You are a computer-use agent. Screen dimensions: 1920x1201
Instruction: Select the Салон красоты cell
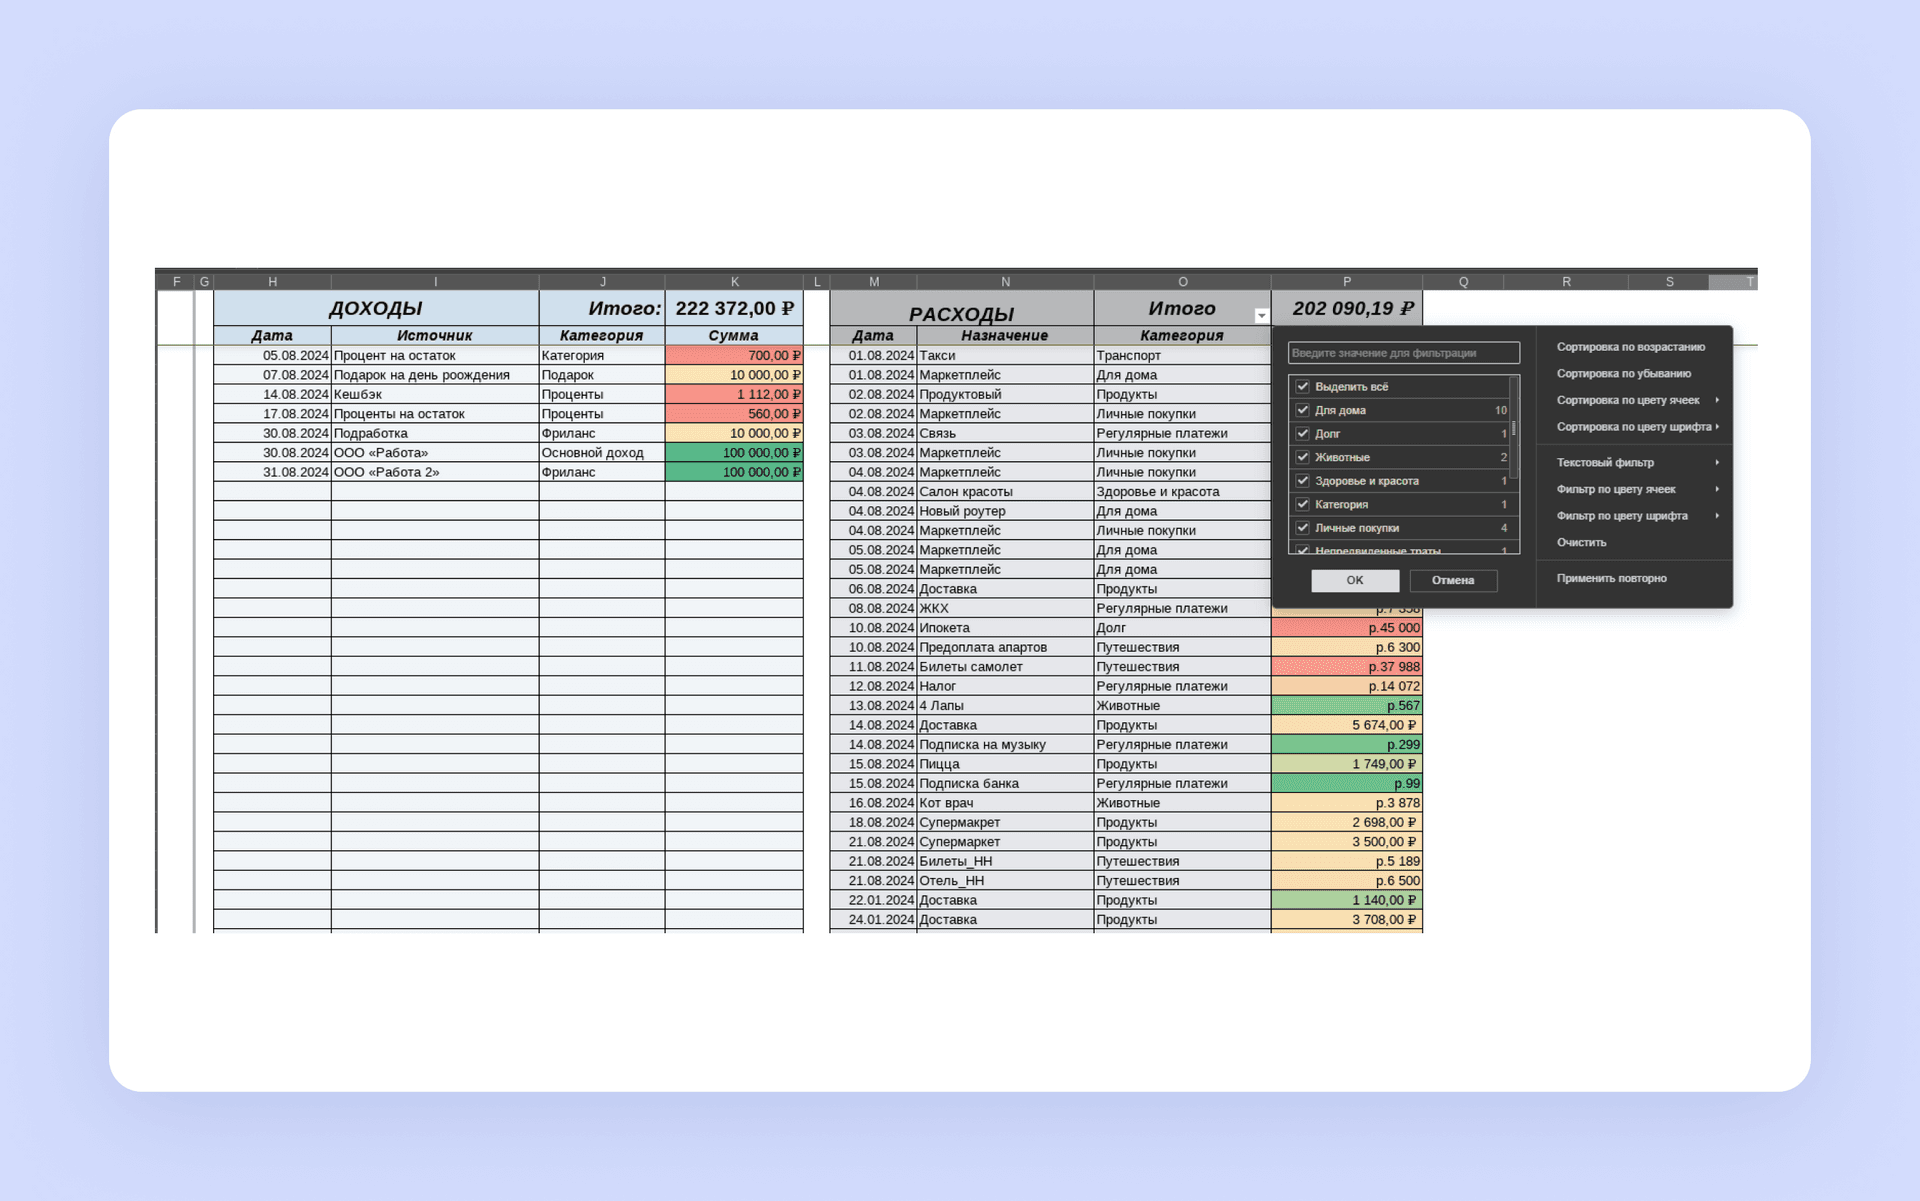tap(1005, 492)
